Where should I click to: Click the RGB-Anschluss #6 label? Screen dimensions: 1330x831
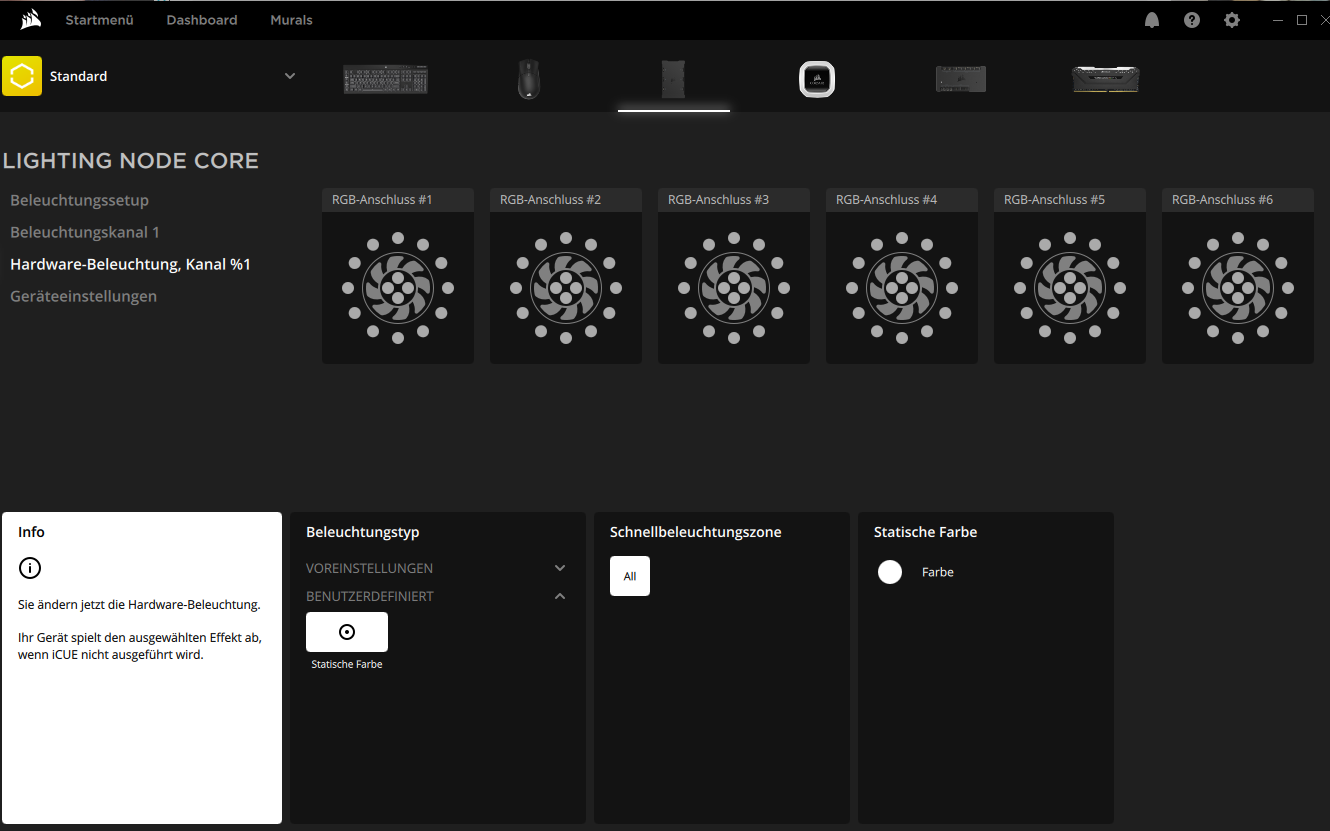(1222, 200)
